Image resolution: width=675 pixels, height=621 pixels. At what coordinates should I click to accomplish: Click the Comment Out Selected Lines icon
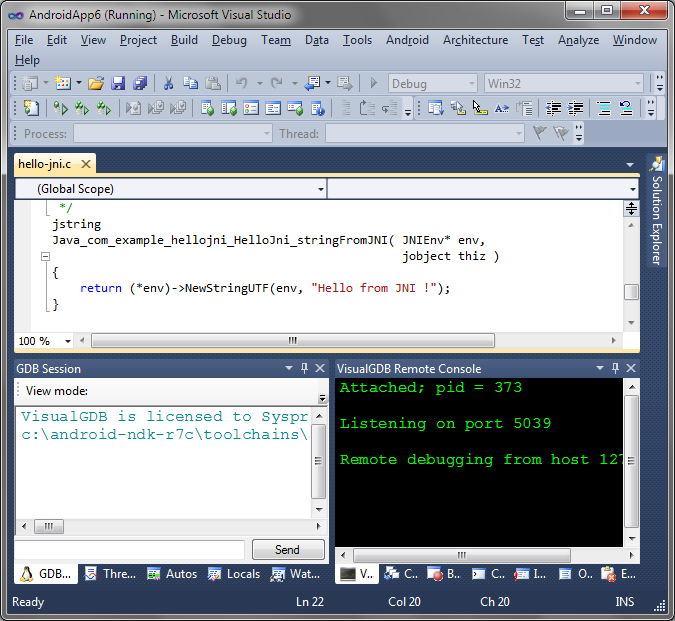(x=604, y=108)
